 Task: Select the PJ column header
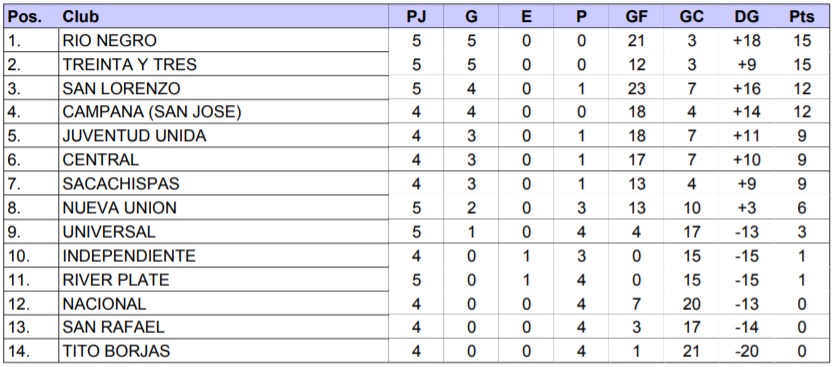pyautogui.click(x=416, y=16)
